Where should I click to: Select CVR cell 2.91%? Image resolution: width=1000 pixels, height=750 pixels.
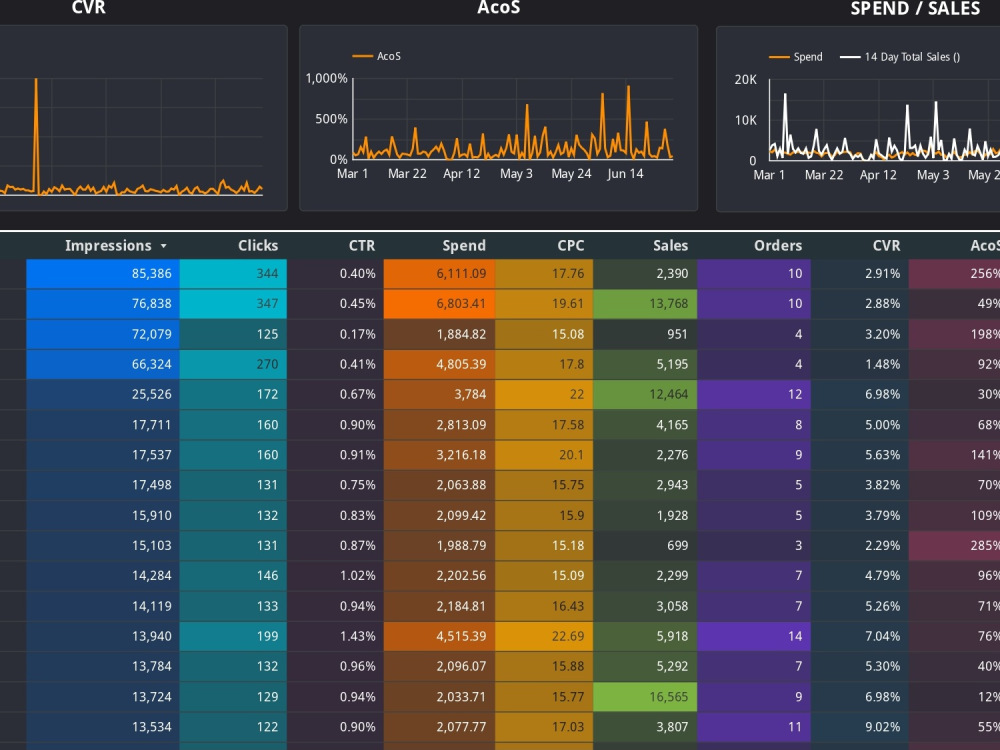pos(860,274)
